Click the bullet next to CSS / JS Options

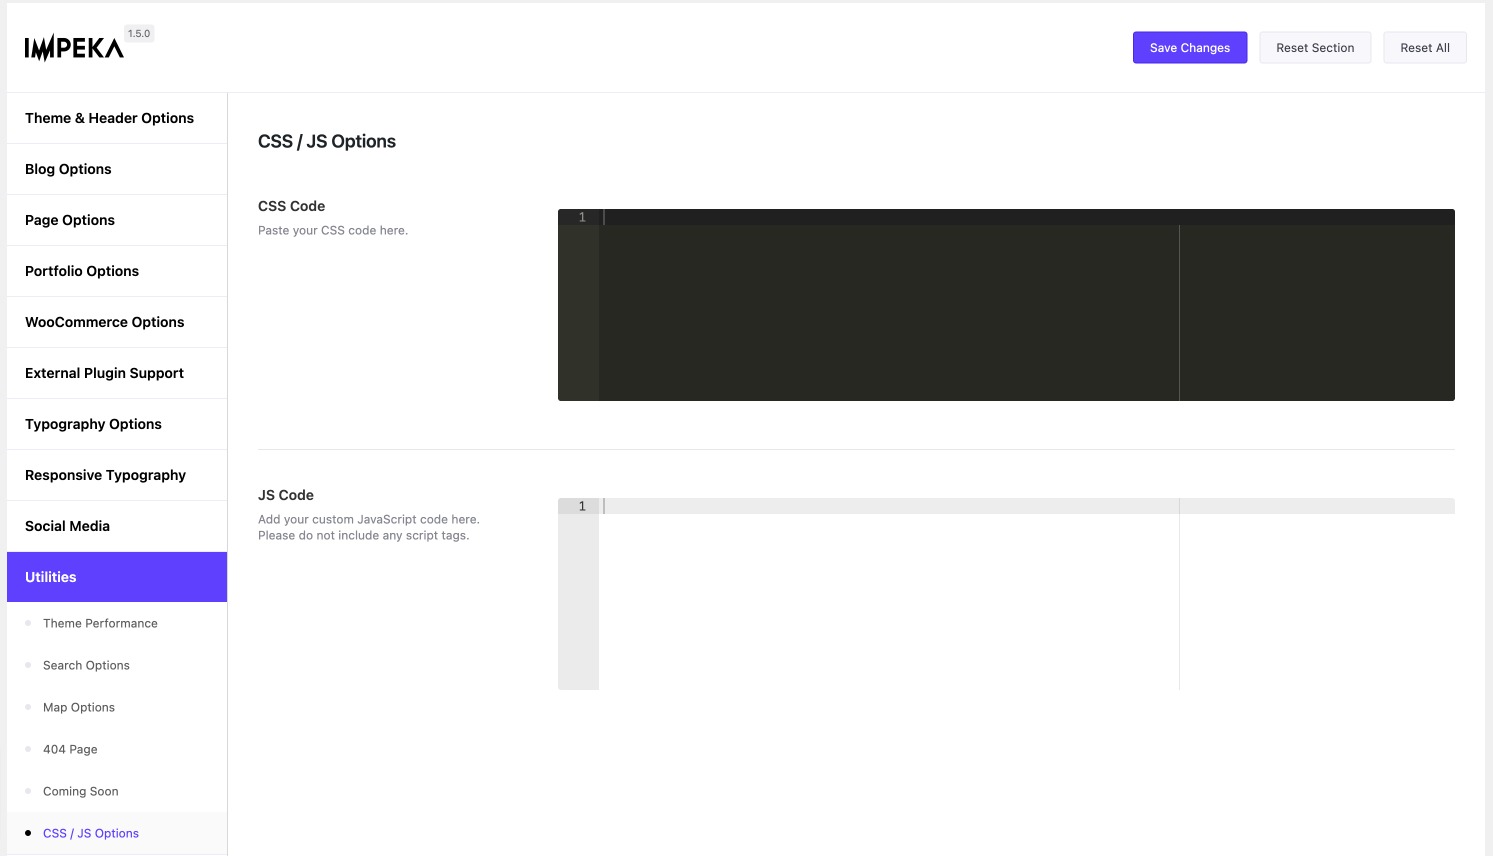tap(28, 832)
